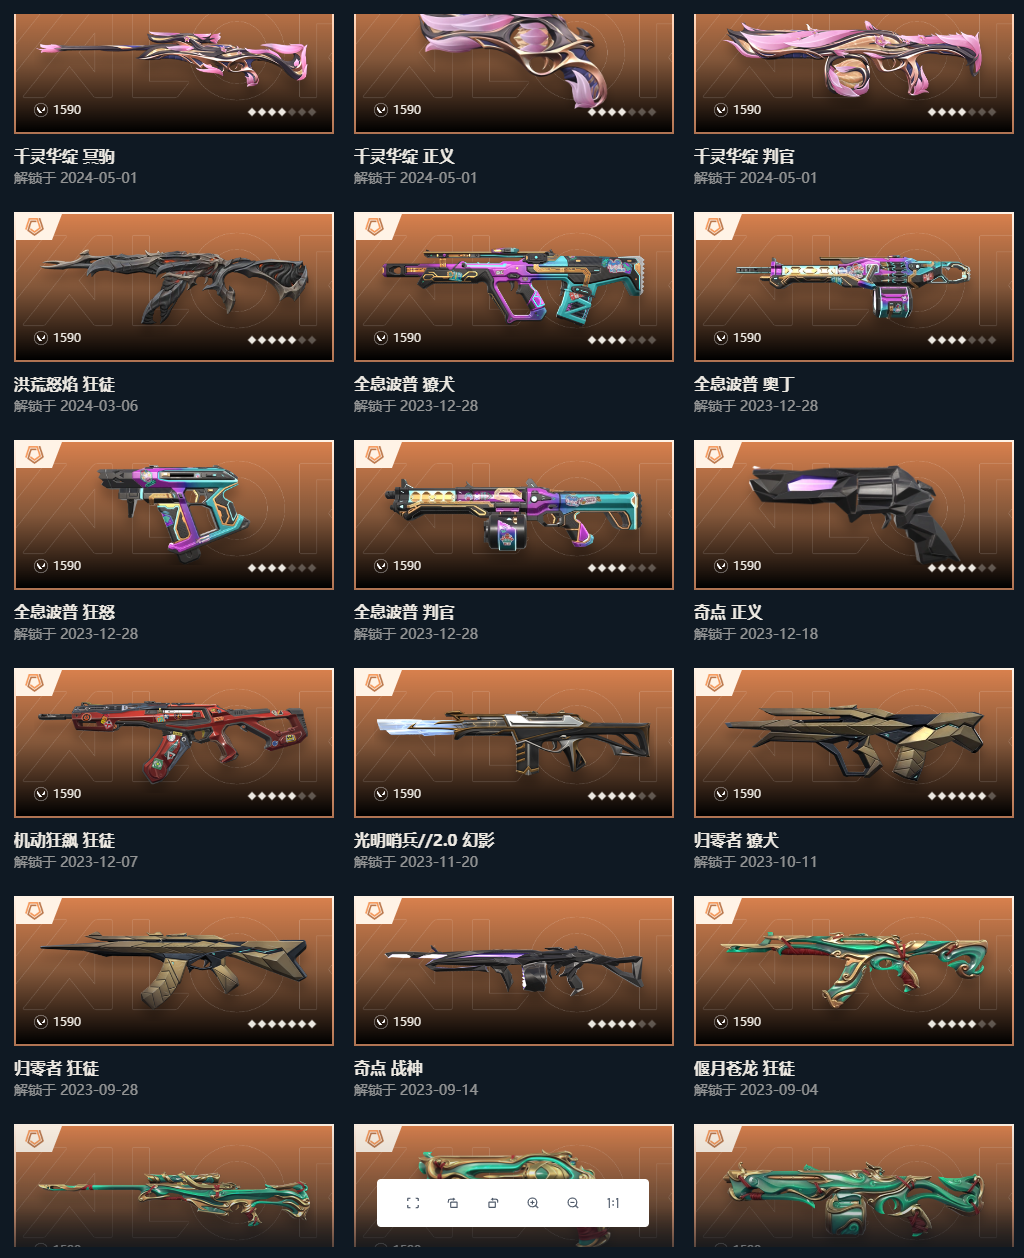
Task: Click the pentagon badge icon on 奇点 正义 card
Action: 715,455
